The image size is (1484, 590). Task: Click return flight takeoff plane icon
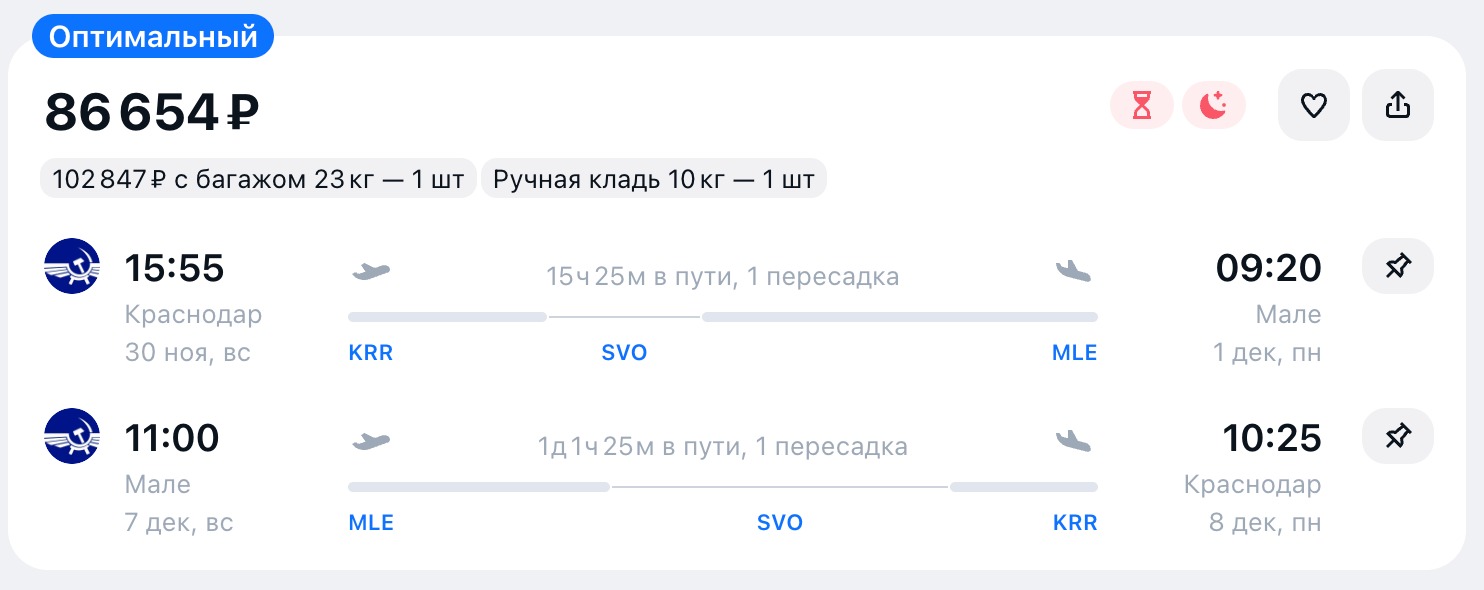pos(371,440)
